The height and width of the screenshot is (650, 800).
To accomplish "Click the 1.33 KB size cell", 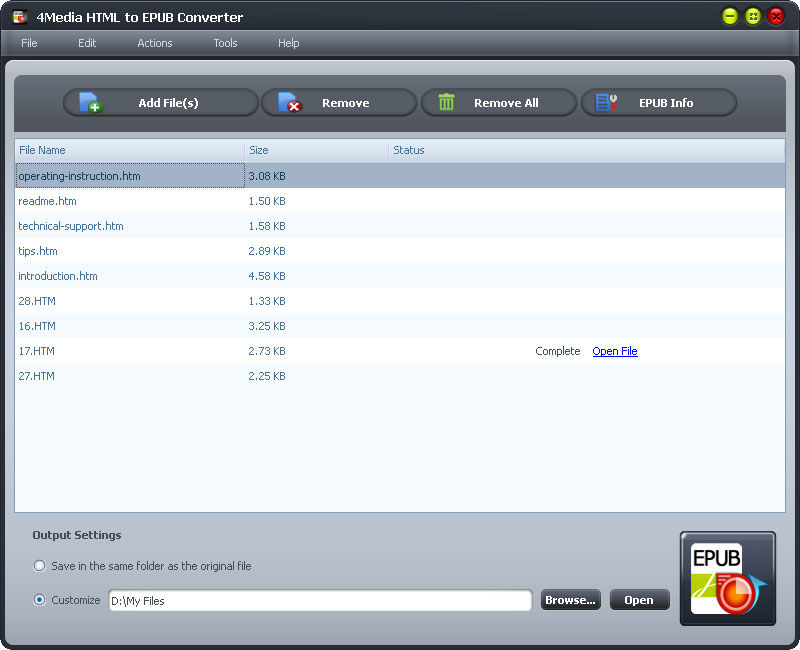I will pos(267,301).
